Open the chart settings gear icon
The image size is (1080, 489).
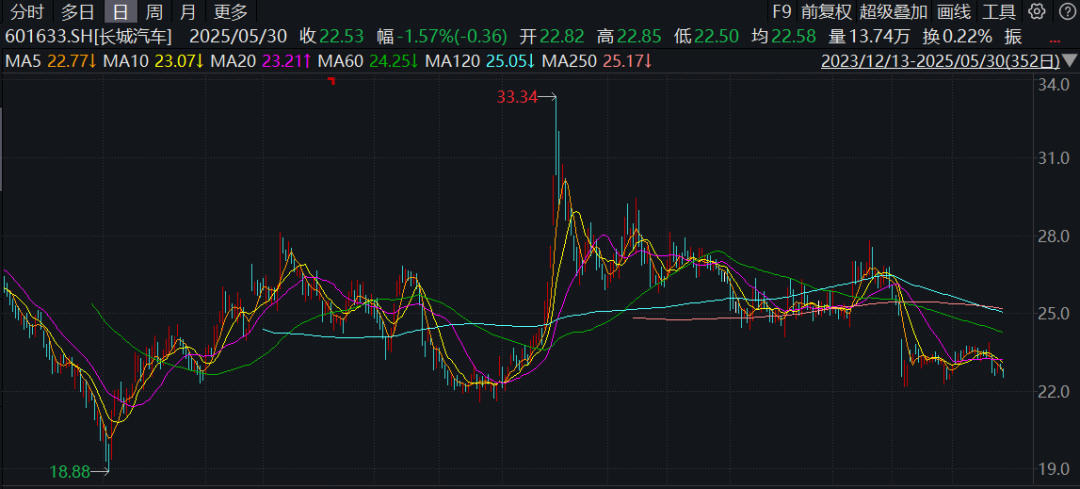point(1037,12)
